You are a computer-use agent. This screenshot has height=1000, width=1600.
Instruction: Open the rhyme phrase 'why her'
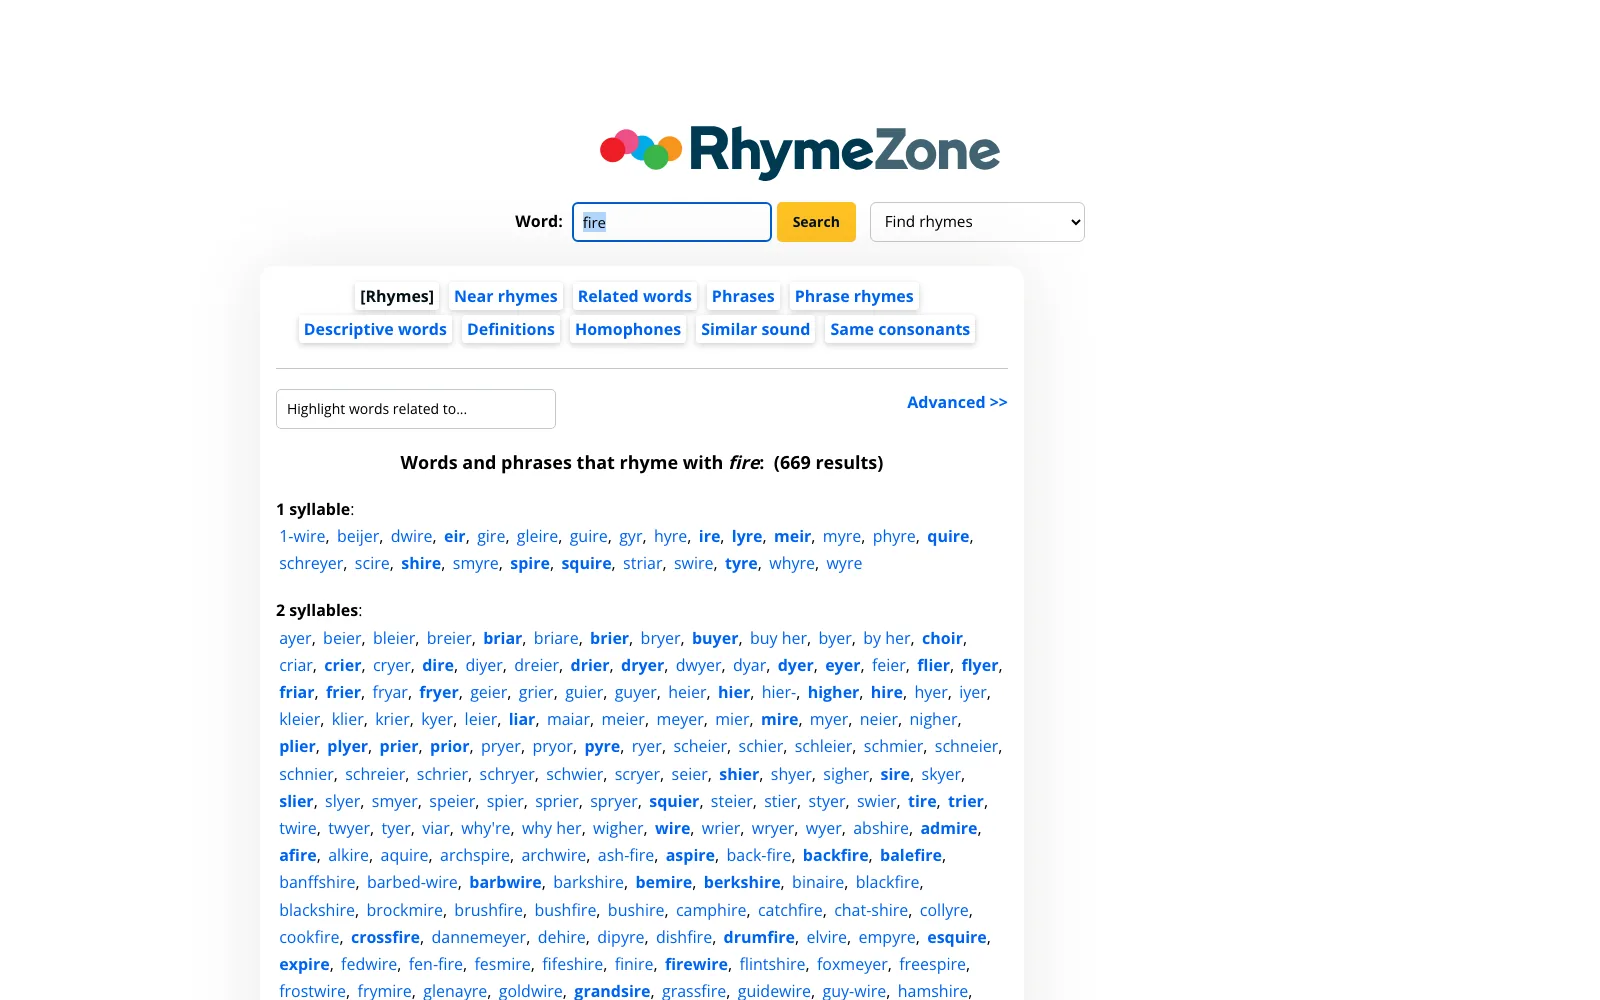[552, 828]
